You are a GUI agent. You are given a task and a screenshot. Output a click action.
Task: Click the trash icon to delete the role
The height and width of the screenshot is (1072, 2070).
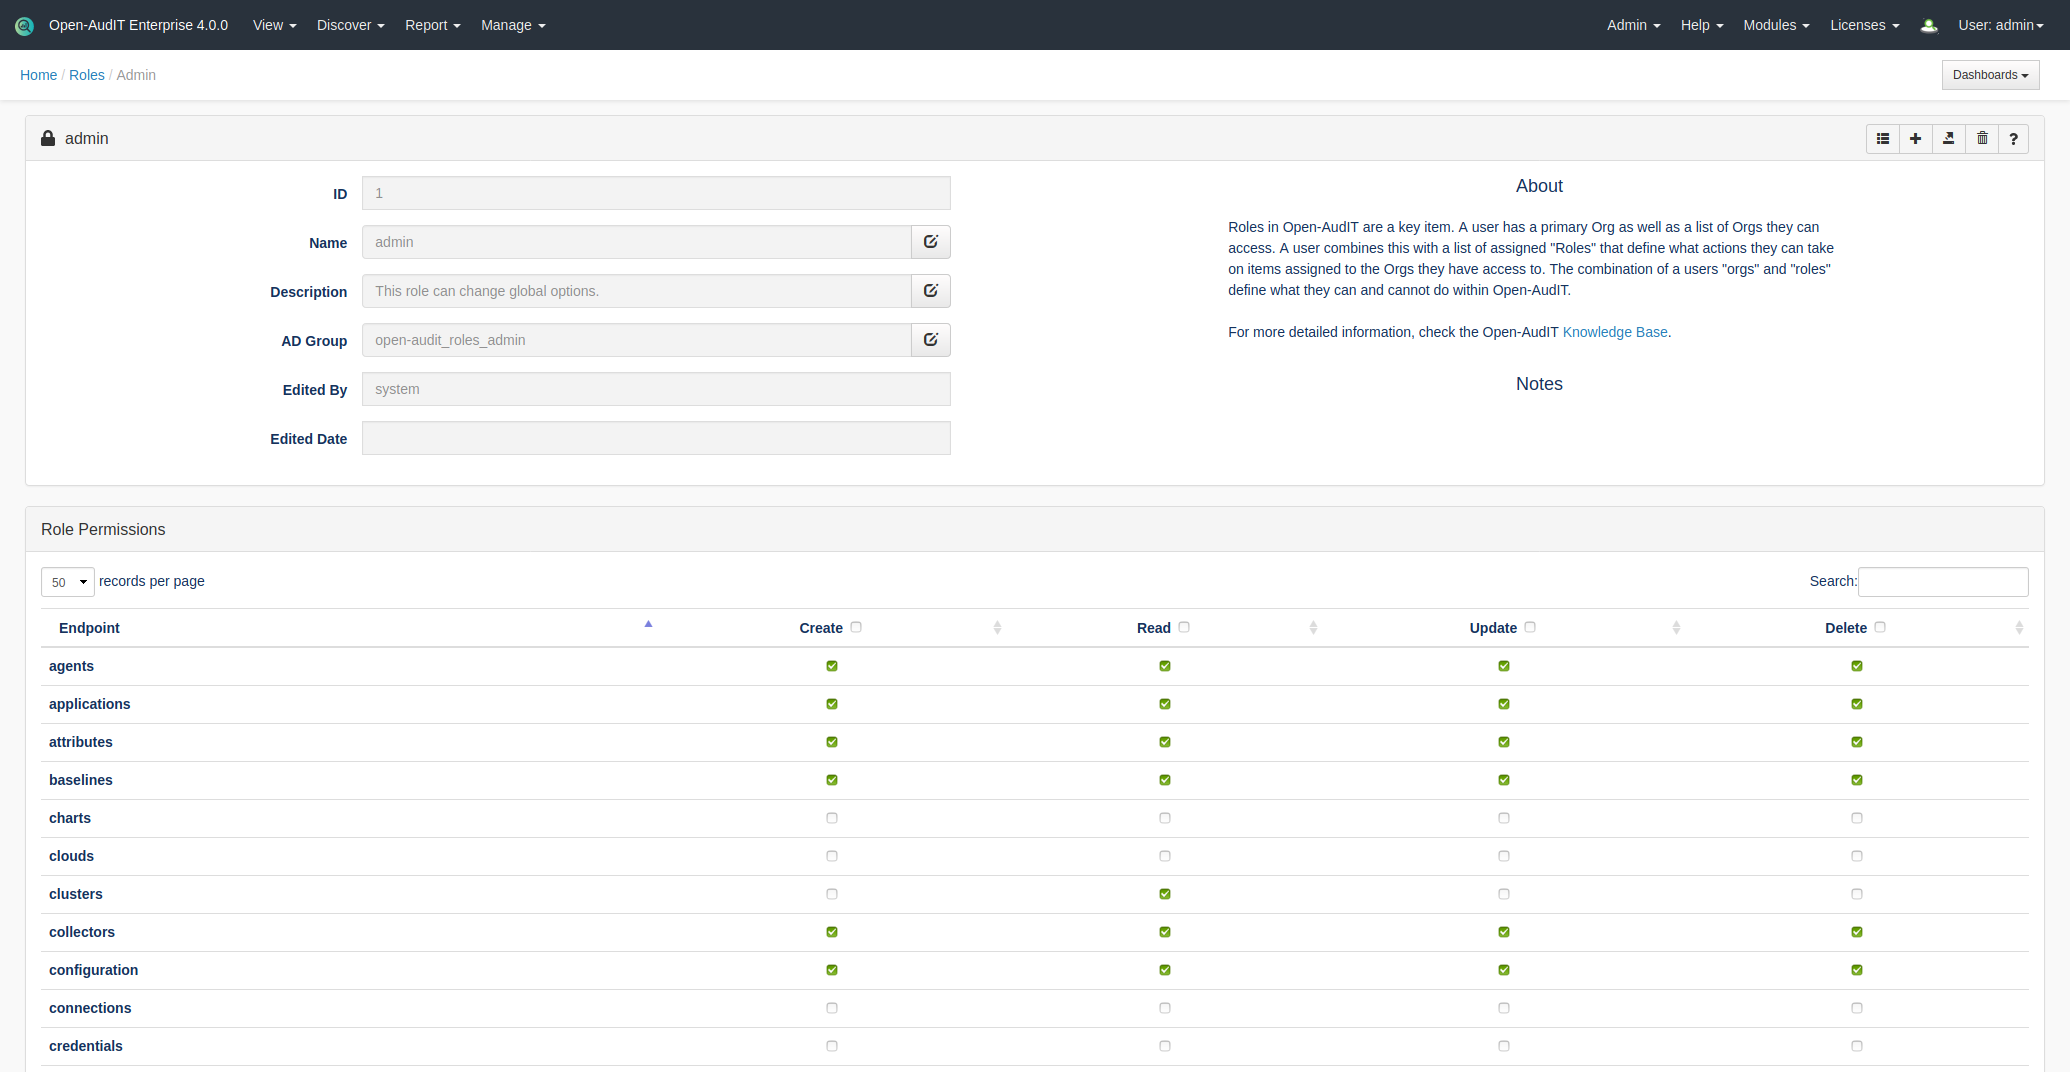point(1982,139)
